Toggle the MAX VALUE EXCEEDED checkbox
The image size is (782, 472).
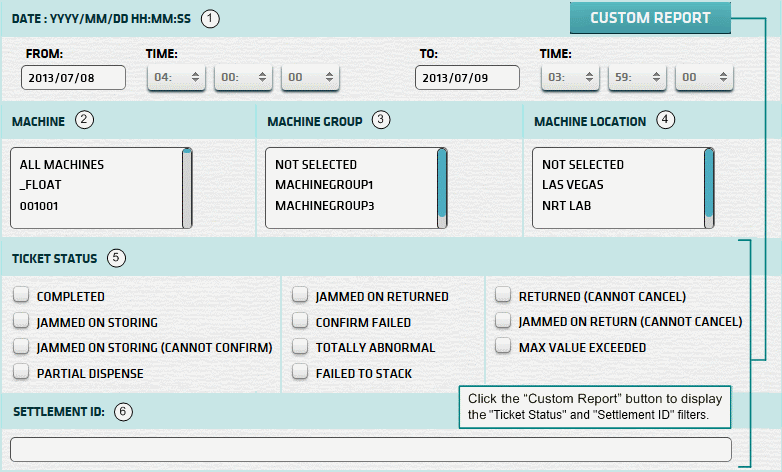pyautogui.click(x=502, y=347)
